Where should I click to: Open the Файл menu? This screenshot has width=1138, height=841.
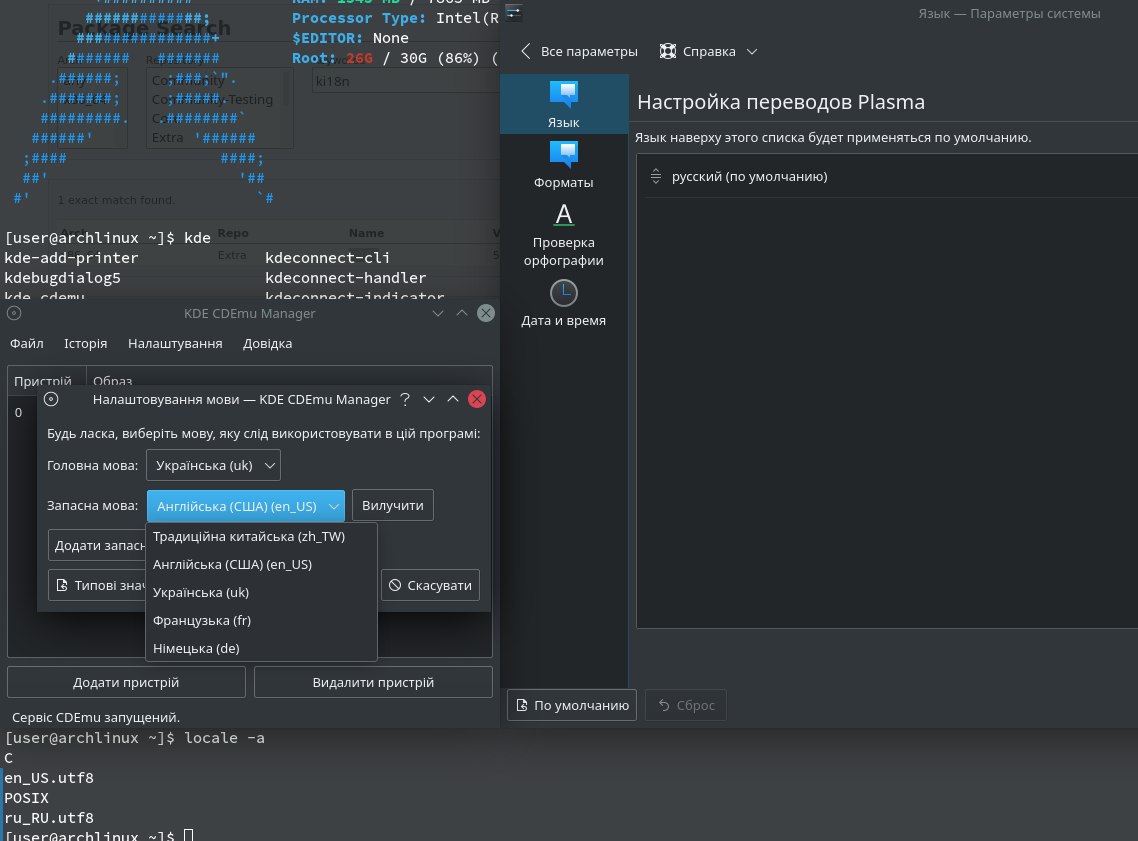pos(27,343)
